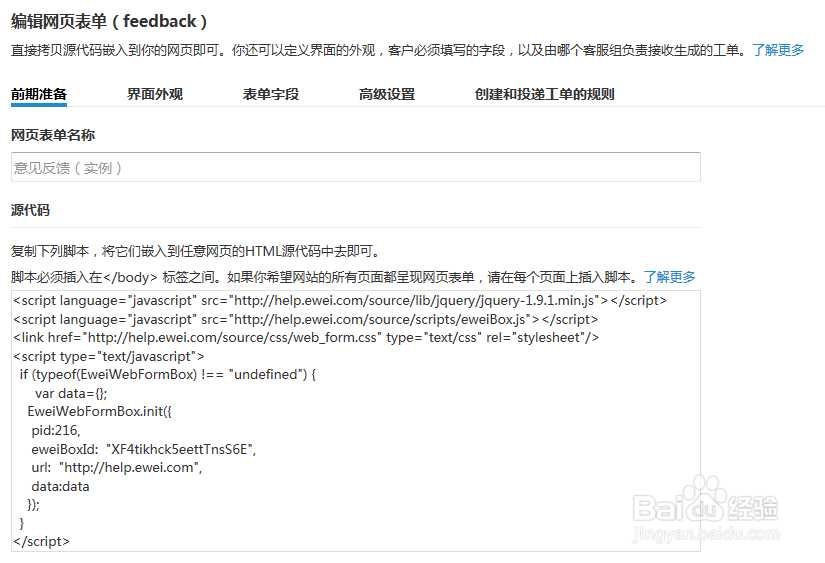
Task: Click the eweiBoxId value line
Action: pyautogui.click(x=144, y=449)
